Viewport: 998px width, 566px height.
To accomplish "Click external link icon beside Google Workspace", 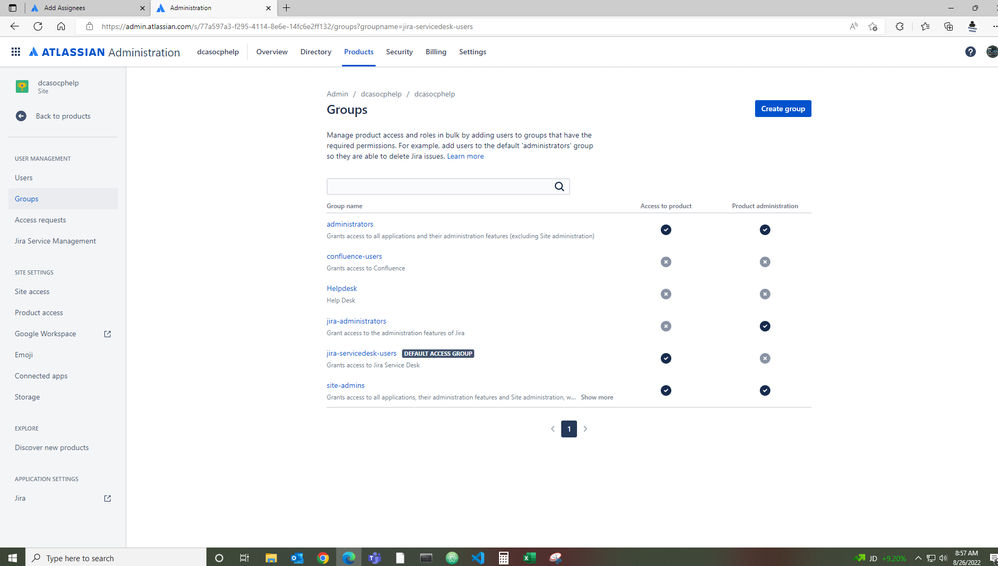I will coord(108,334).
